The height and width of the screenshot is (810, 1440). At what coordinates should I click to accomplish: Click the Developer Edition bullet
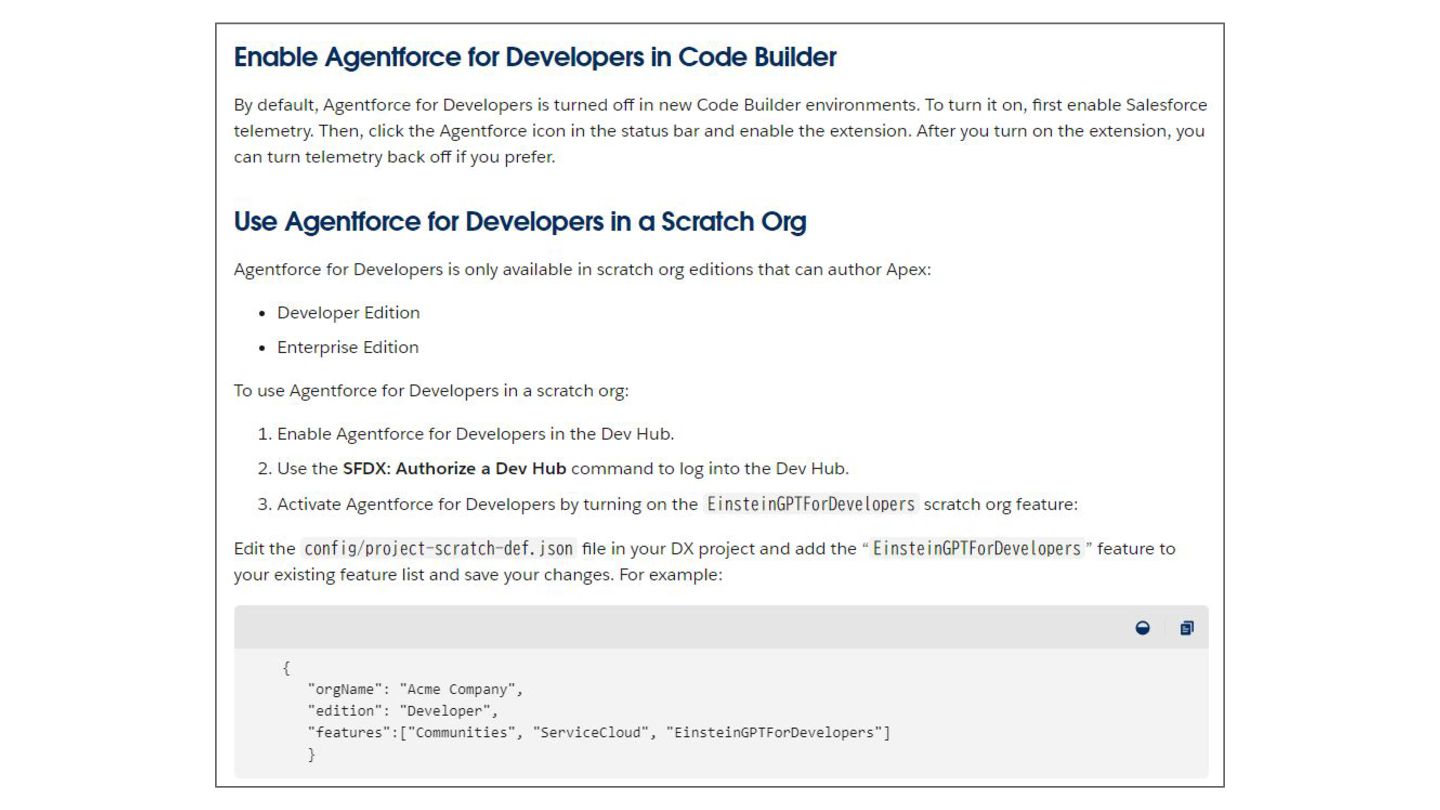point(348,313)
